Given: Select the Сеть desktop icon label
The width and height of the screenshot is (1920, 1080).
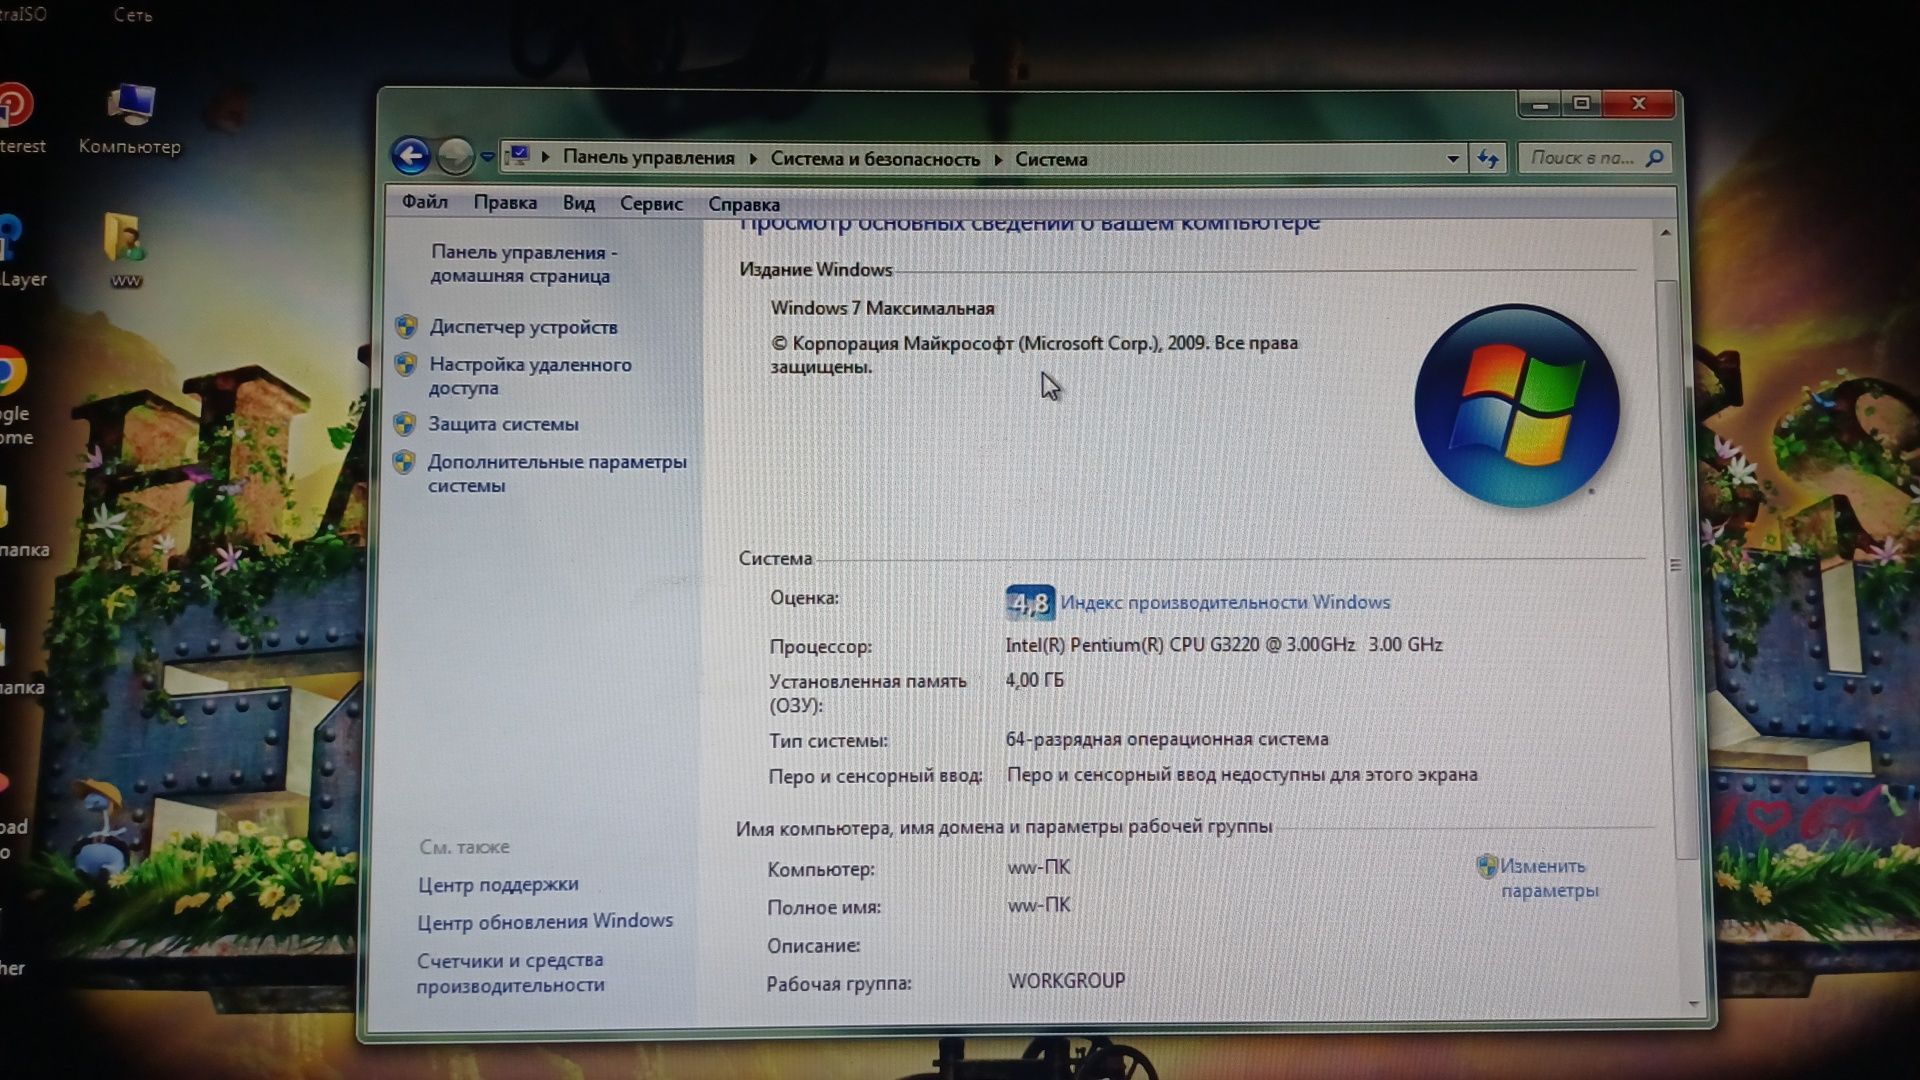Looking at the screenshot, I should (132, 15).
